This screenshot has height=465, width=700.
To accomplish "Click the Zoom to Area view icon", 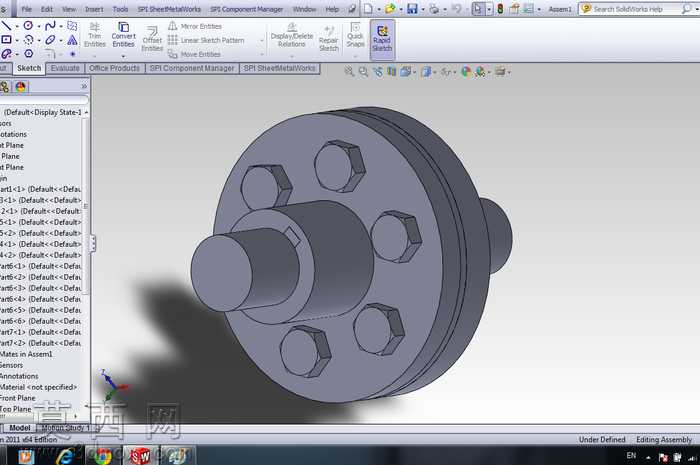I will pos(363,71).
